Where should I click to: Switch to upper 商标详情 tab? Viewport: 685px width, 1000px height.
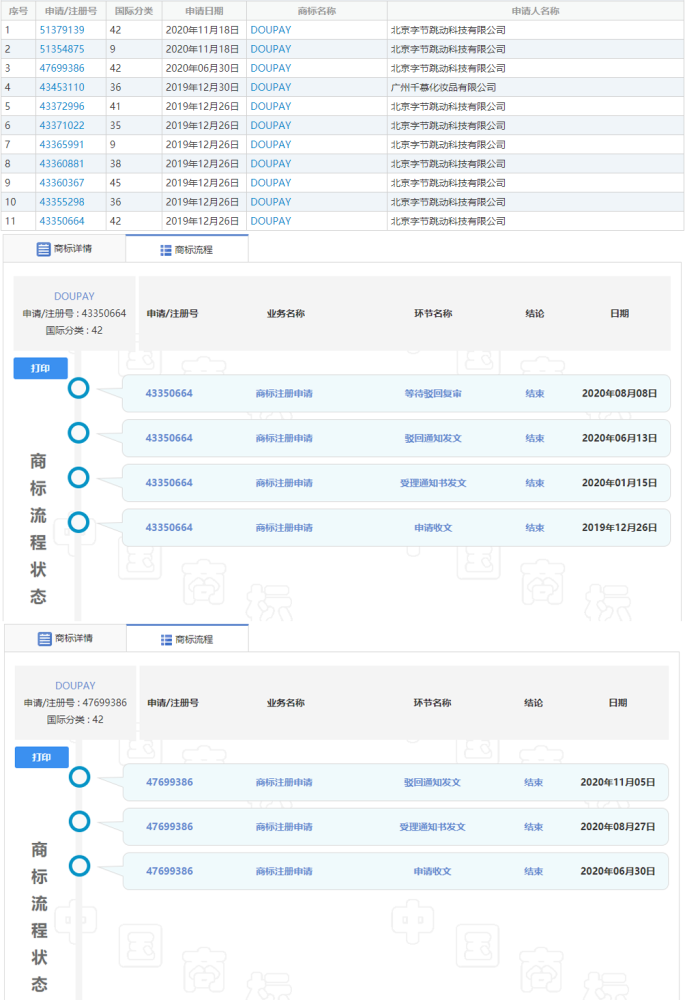pyautogui.click(x=64, y=249)
